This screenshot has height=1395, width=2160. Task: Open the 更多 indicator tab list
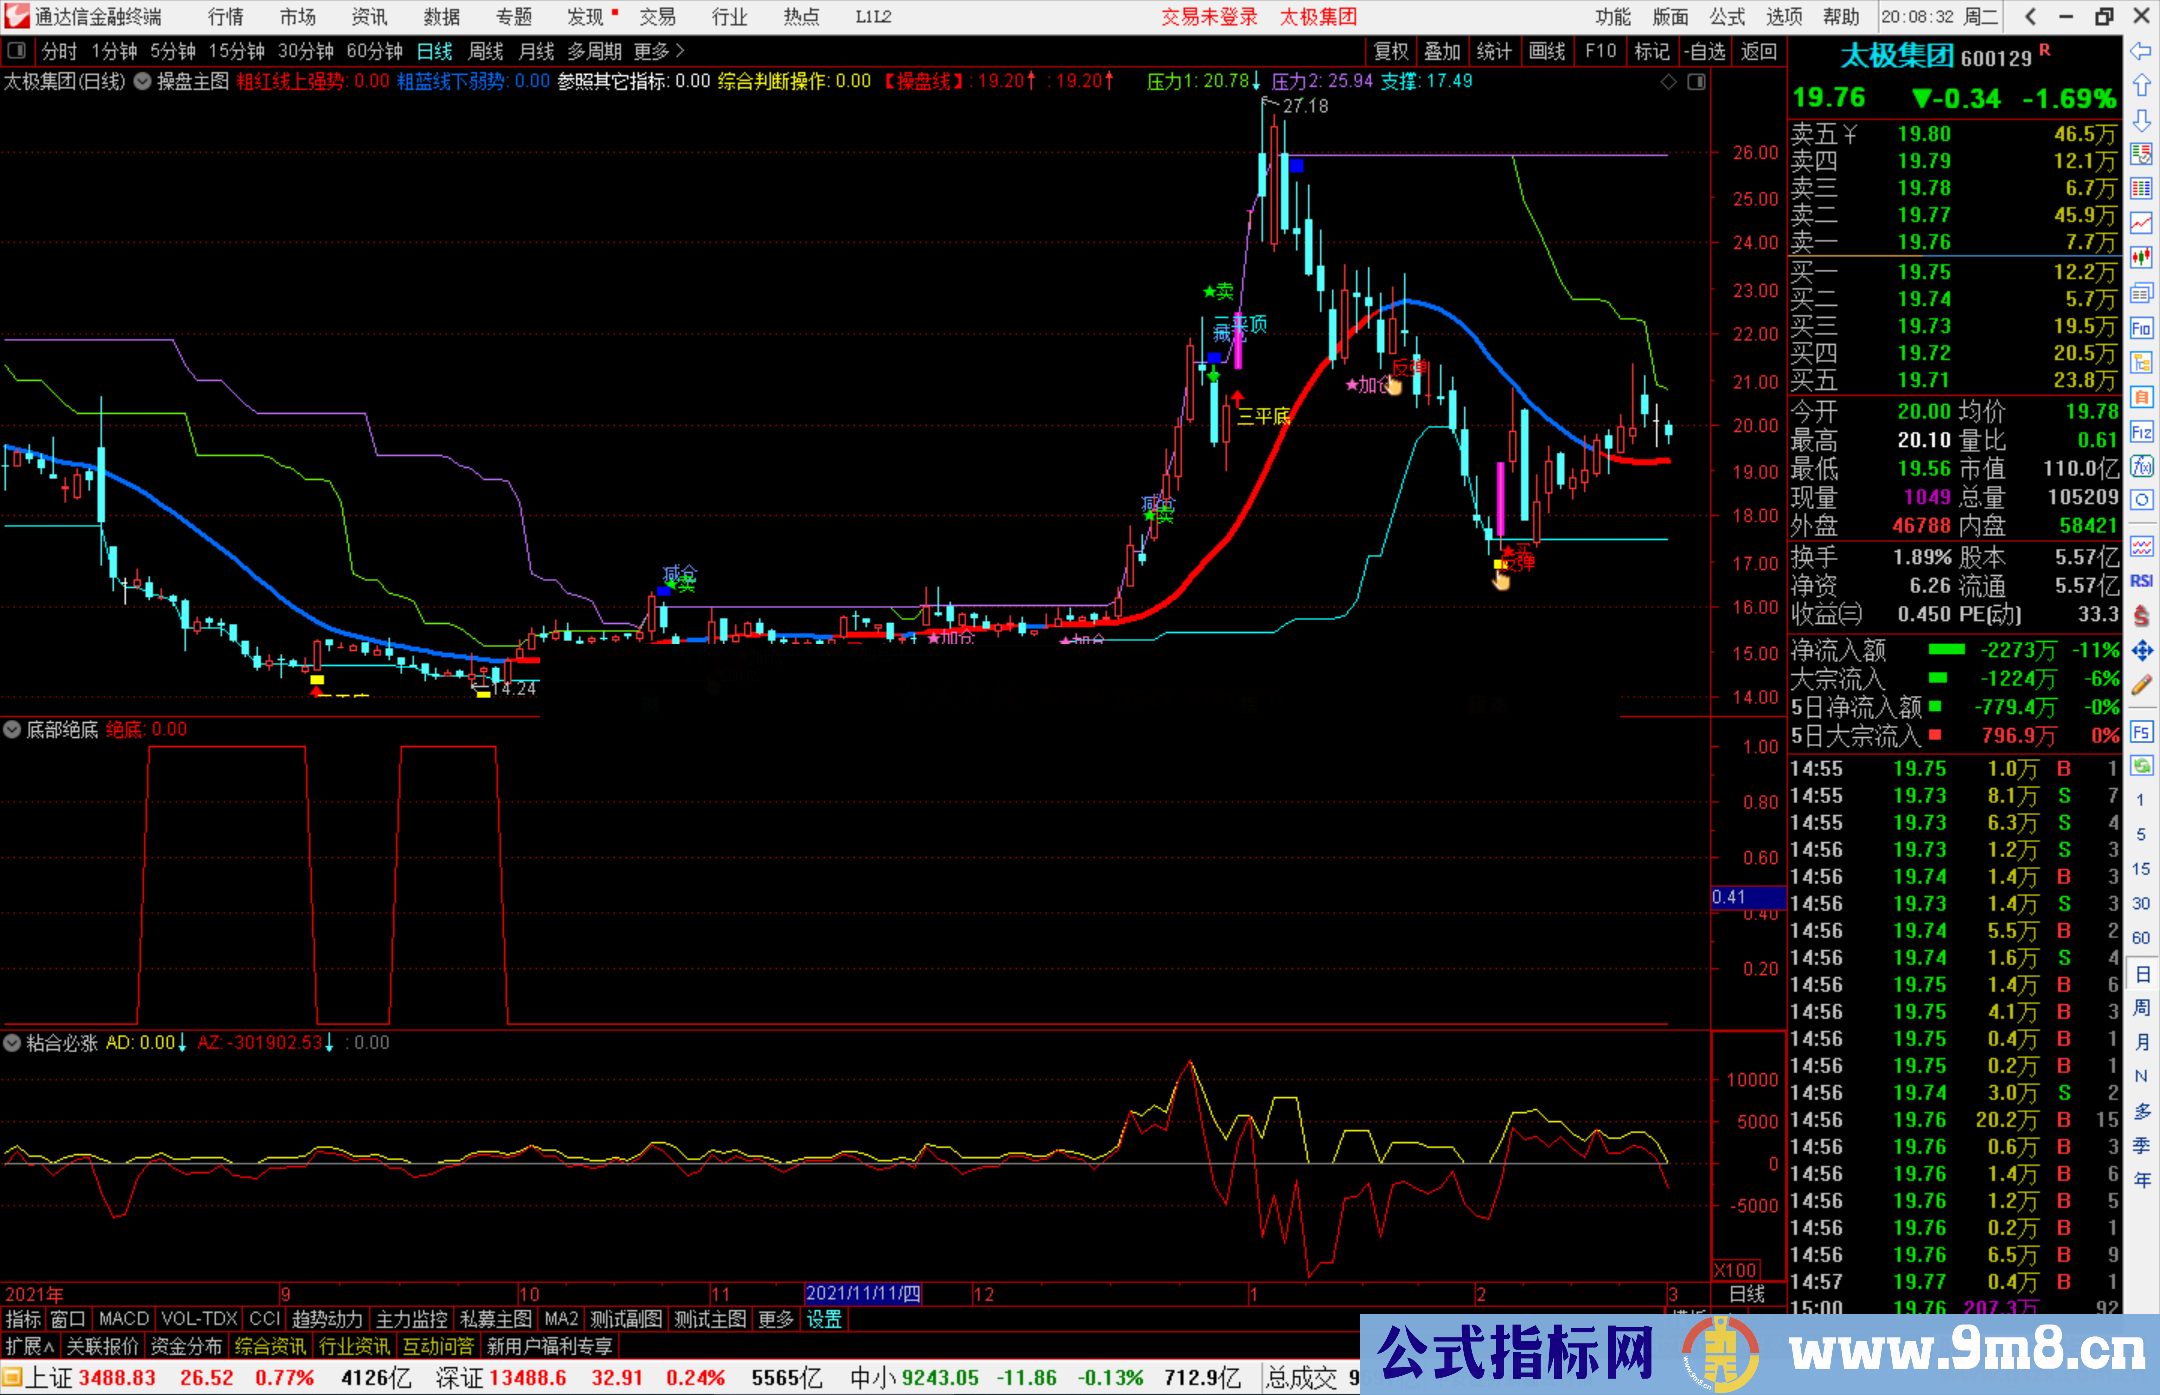775,1319
